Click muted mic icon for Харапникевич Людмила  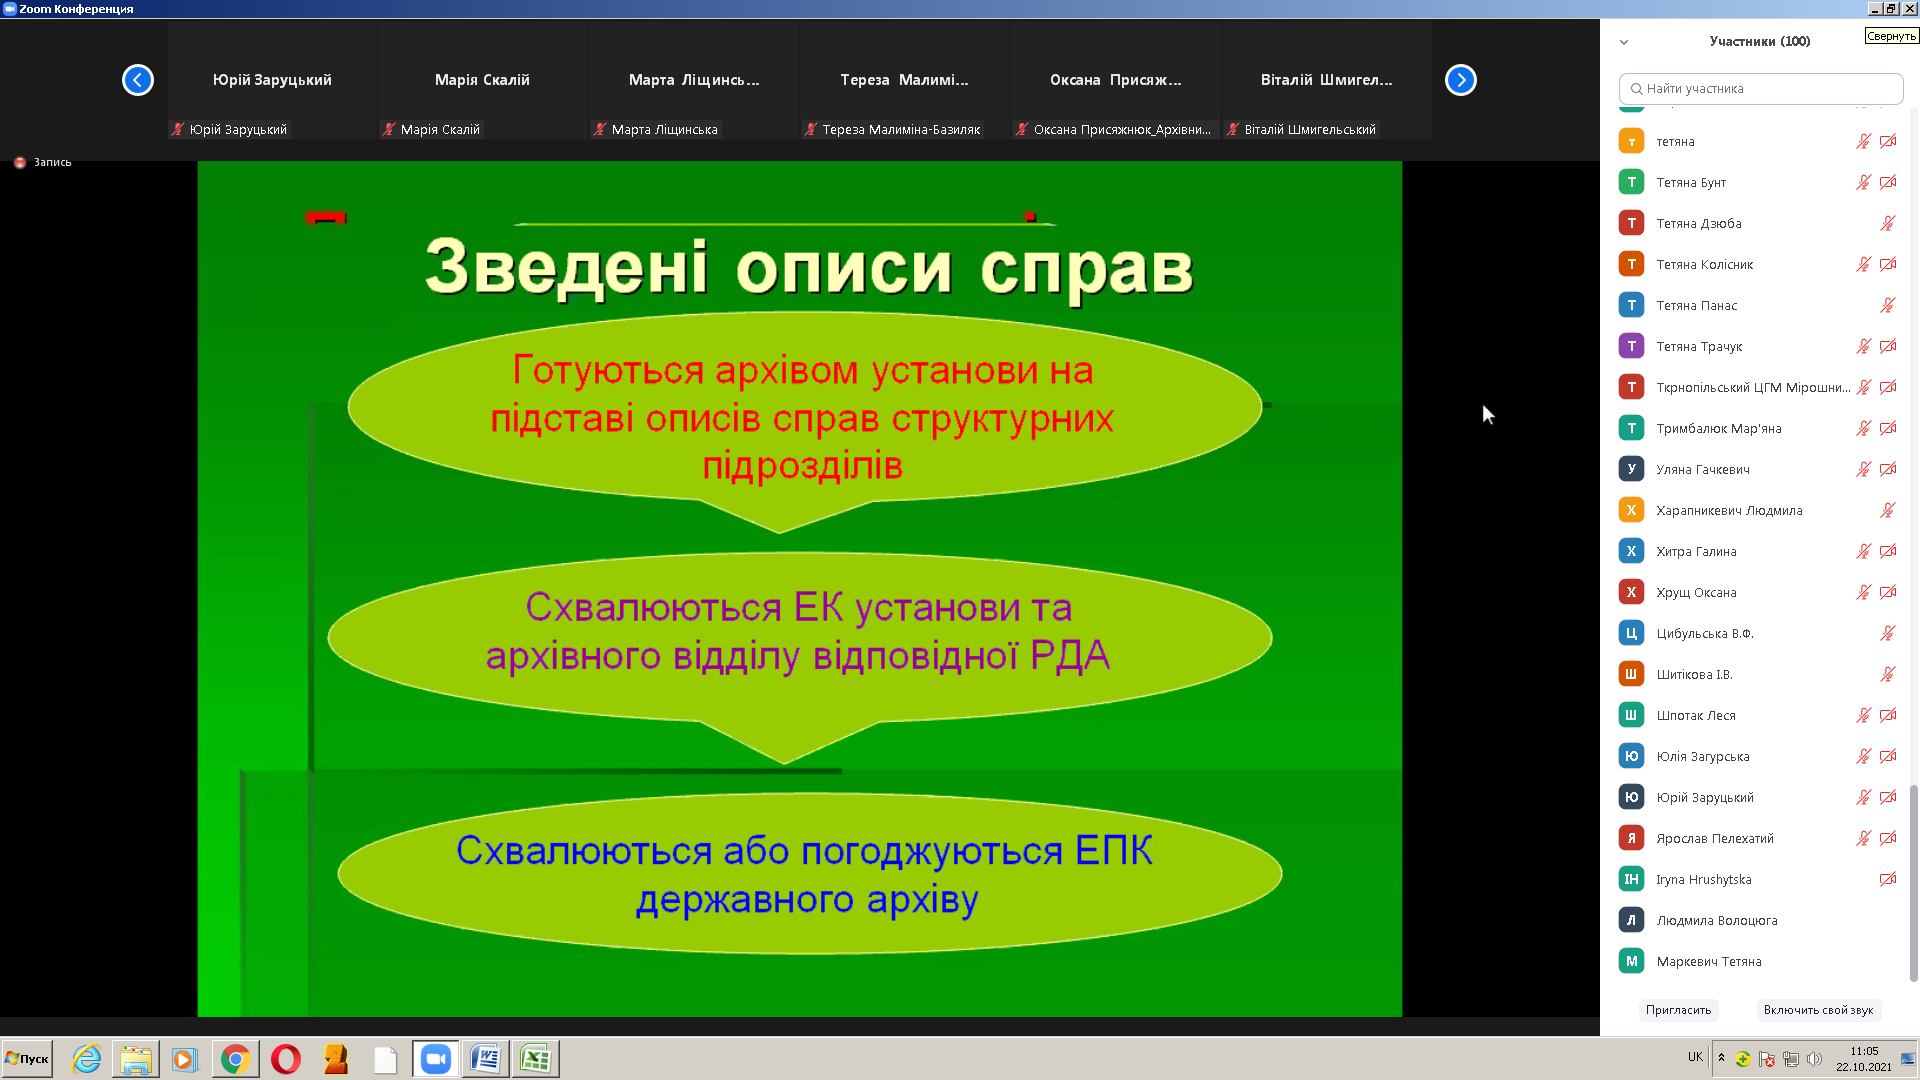pos(1888,510)
